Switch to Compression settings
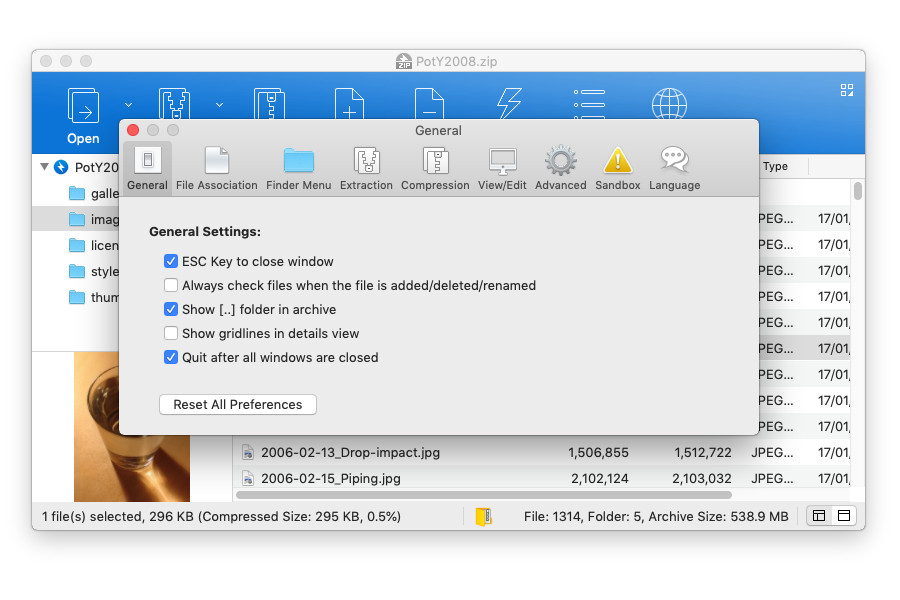900x600 pixels. pos(435,168)
